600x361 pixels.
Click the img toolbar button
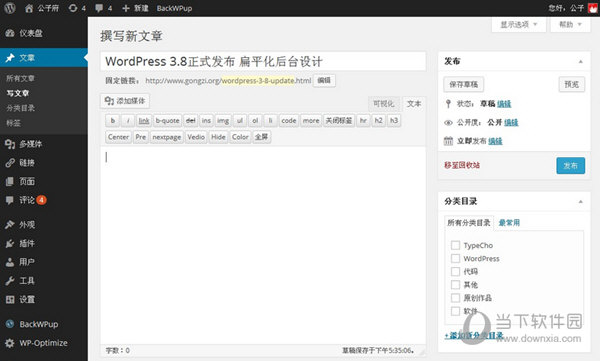pyautogui.click(x=223, y=121)
